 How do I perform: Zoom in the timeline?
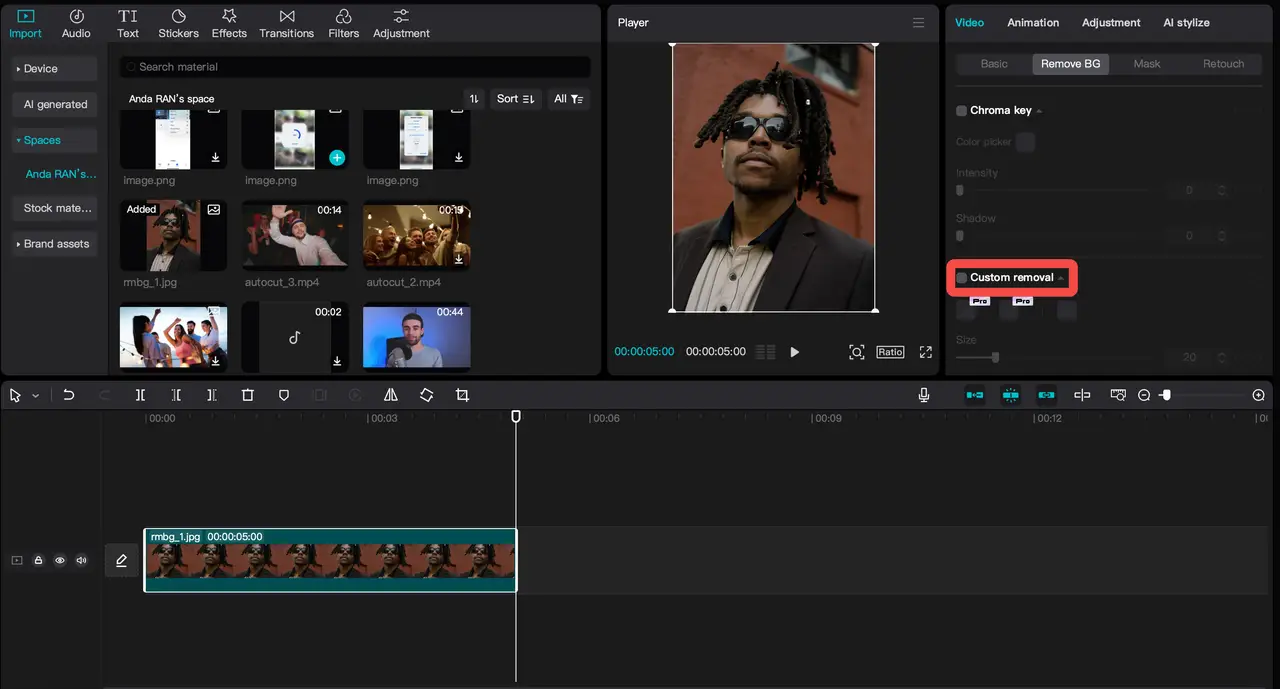pos(1259,395)
